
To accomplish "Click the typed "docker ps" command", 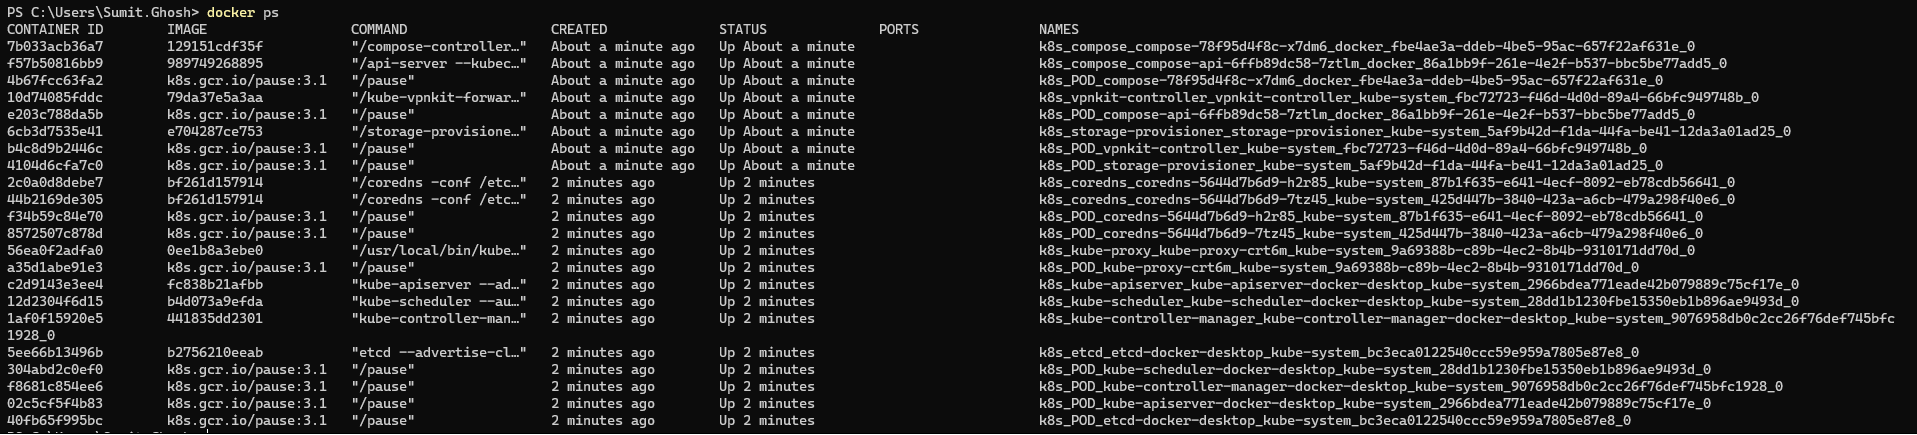I will pyautogui.click(x=243, y=12).
